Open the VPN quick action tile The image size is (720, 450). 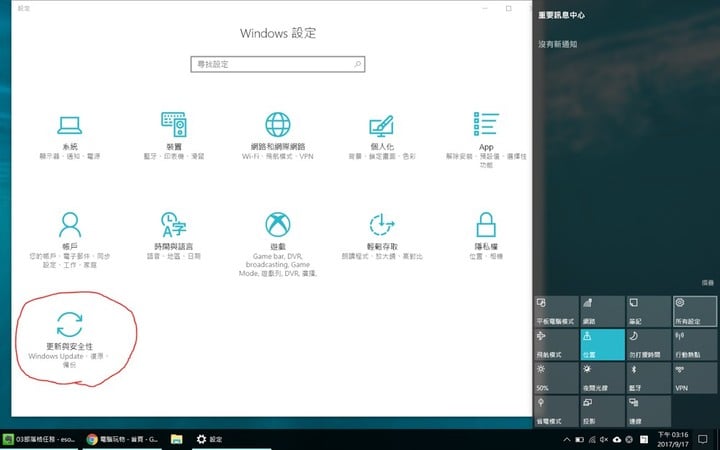pos(695,378)
